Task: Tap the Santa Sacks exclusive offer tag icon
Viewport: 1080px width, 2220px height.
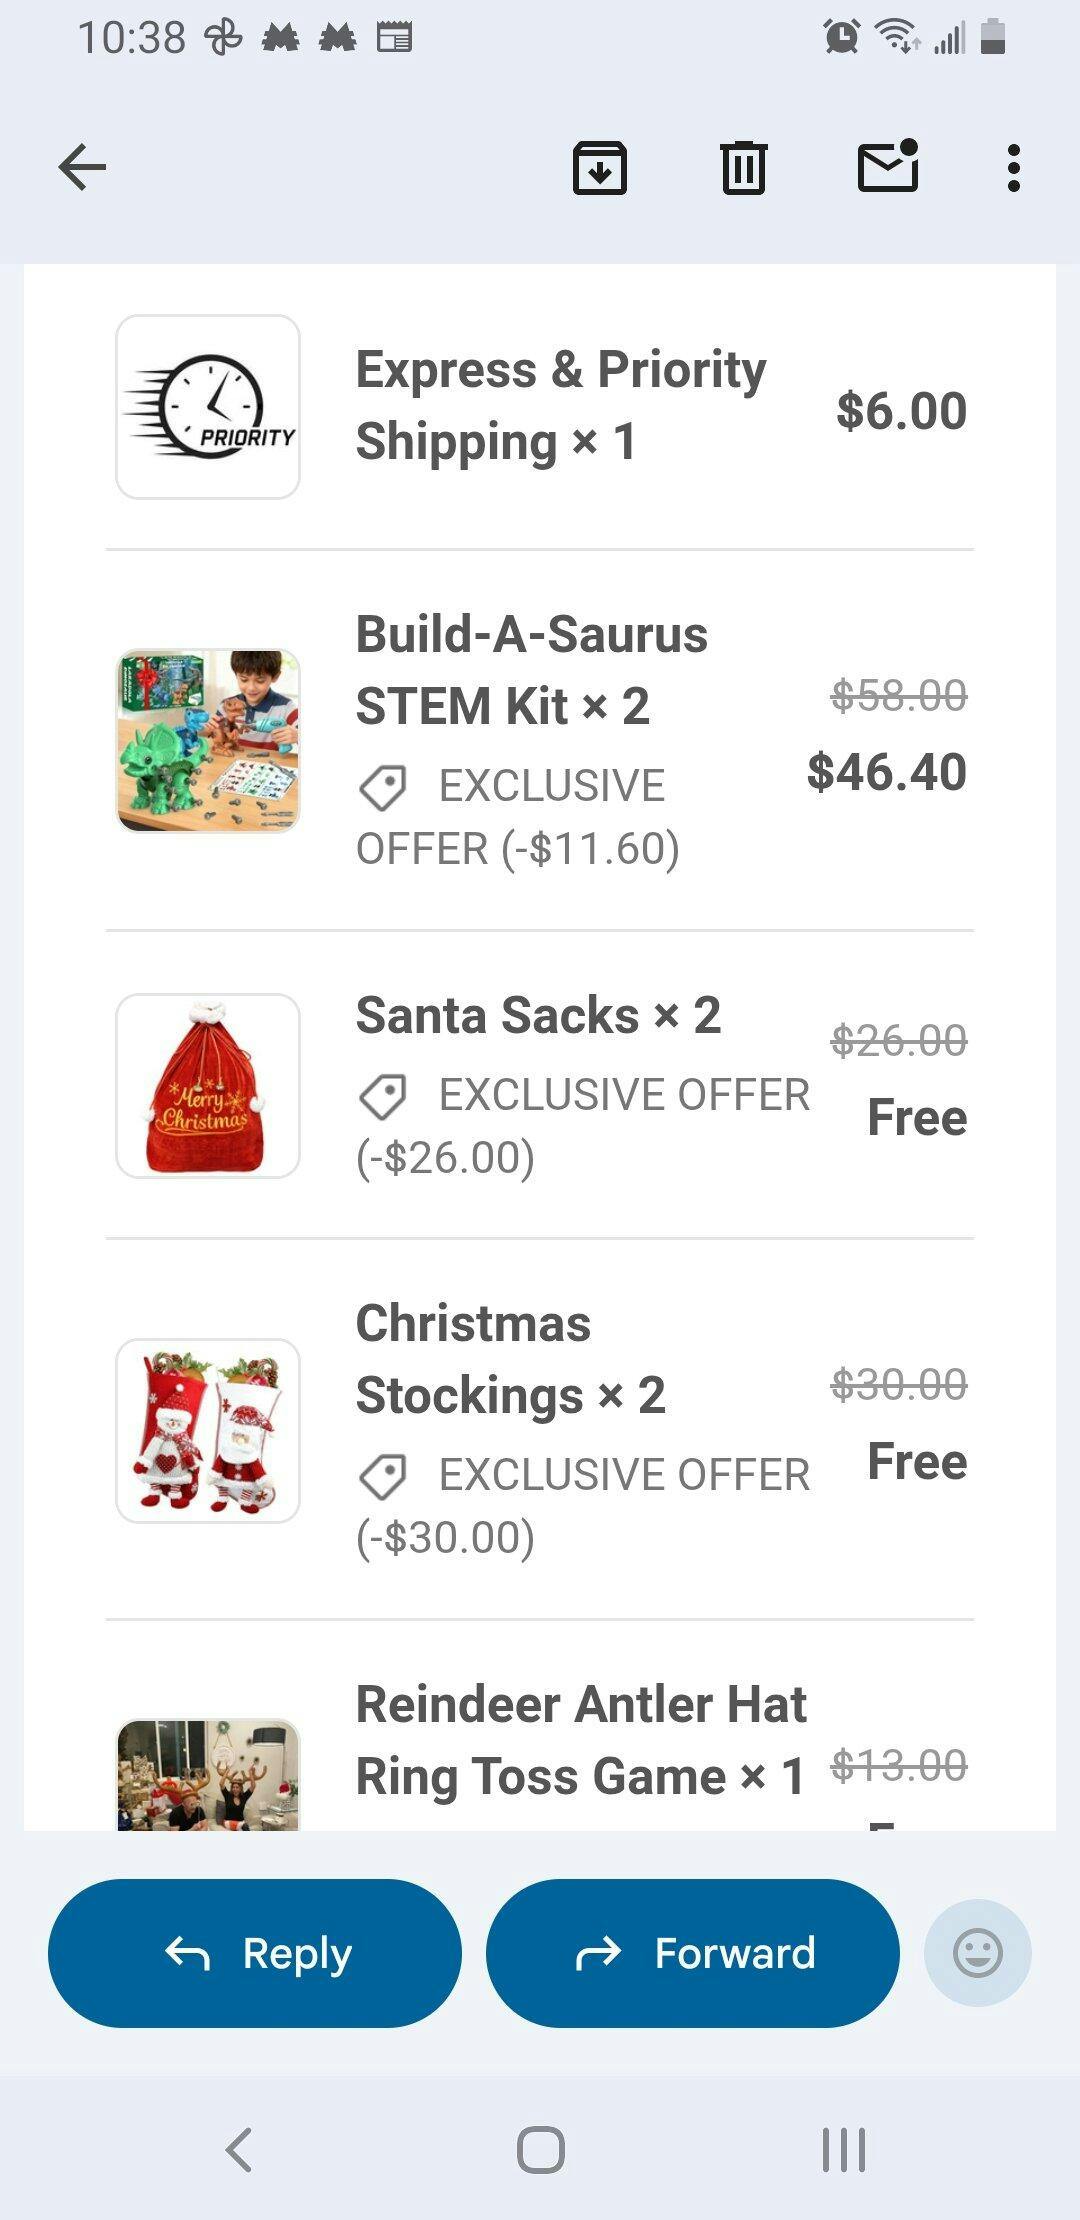Action: point(382,1096)
